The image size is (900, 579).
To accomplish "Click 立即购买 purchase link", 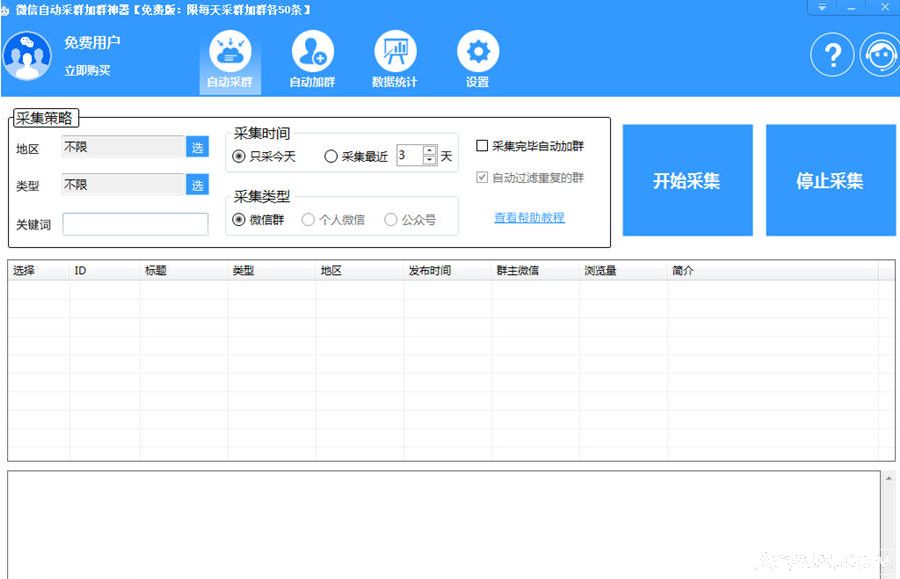I will [x=87, y=71].
